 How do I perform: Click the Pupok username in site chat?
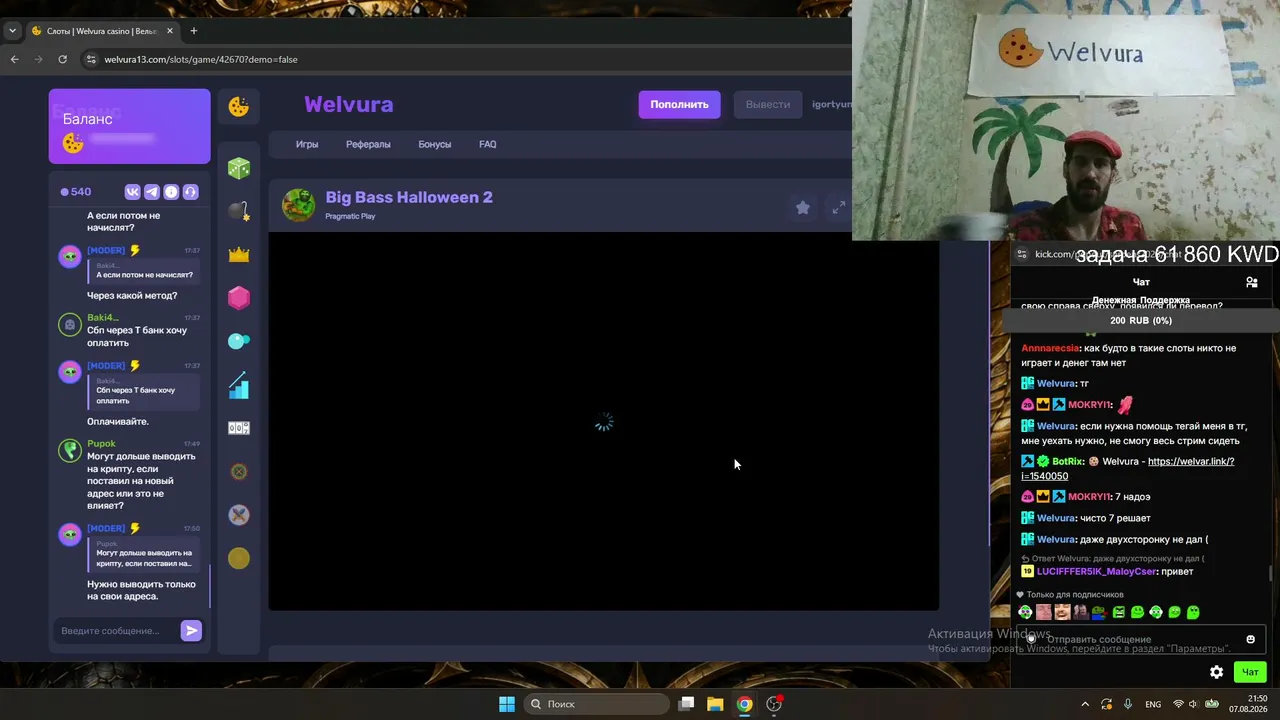[x=101, y=443]
